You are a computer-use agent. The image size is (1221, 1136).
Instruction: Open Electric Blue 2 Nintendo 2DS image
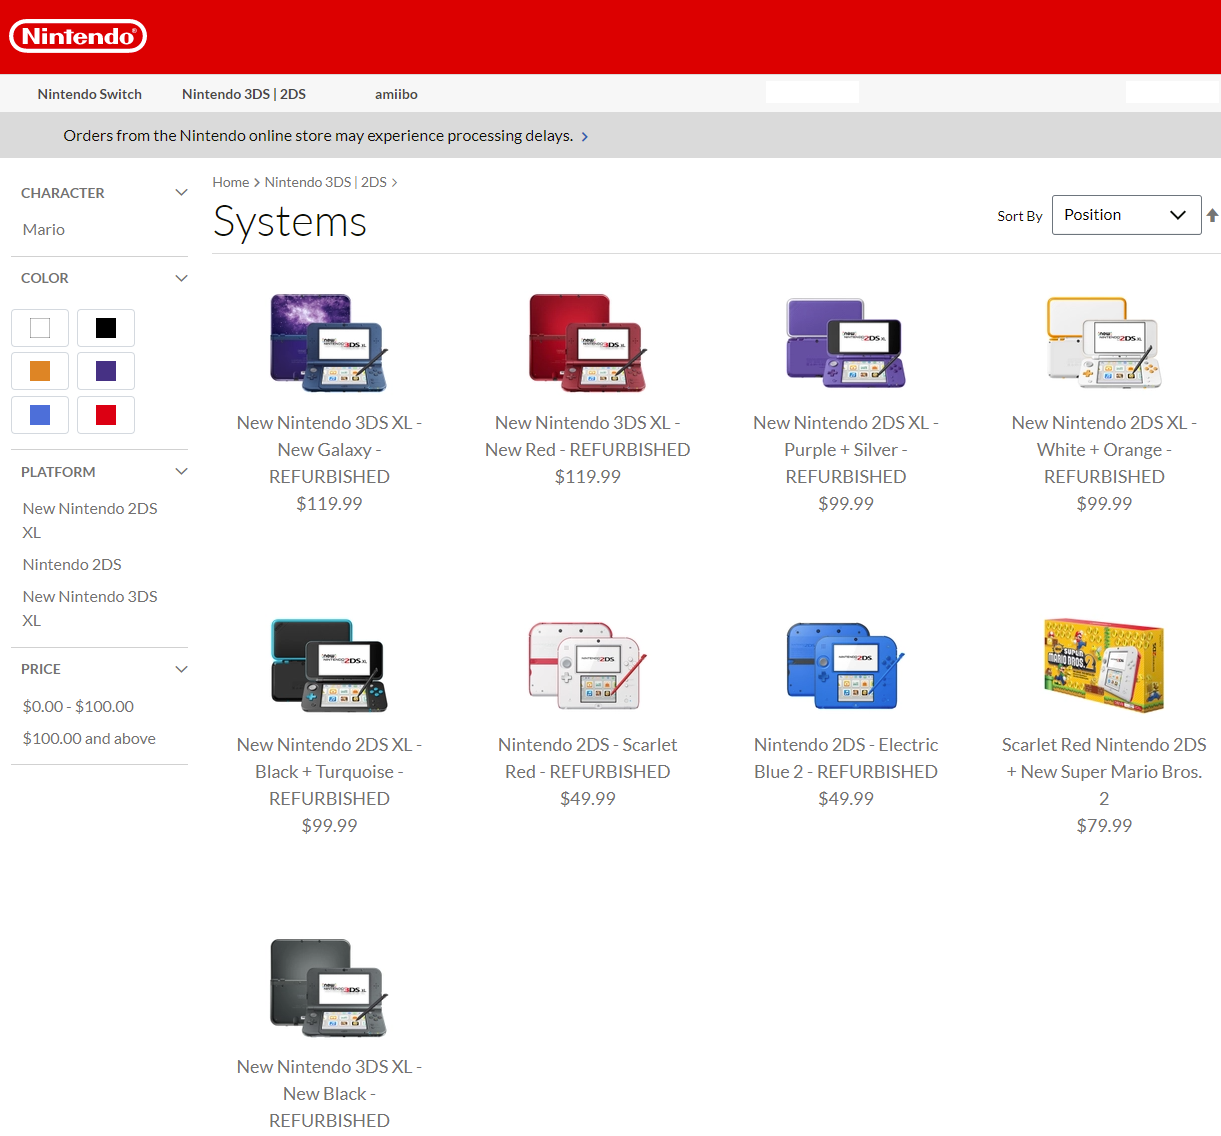click(846, 665)
